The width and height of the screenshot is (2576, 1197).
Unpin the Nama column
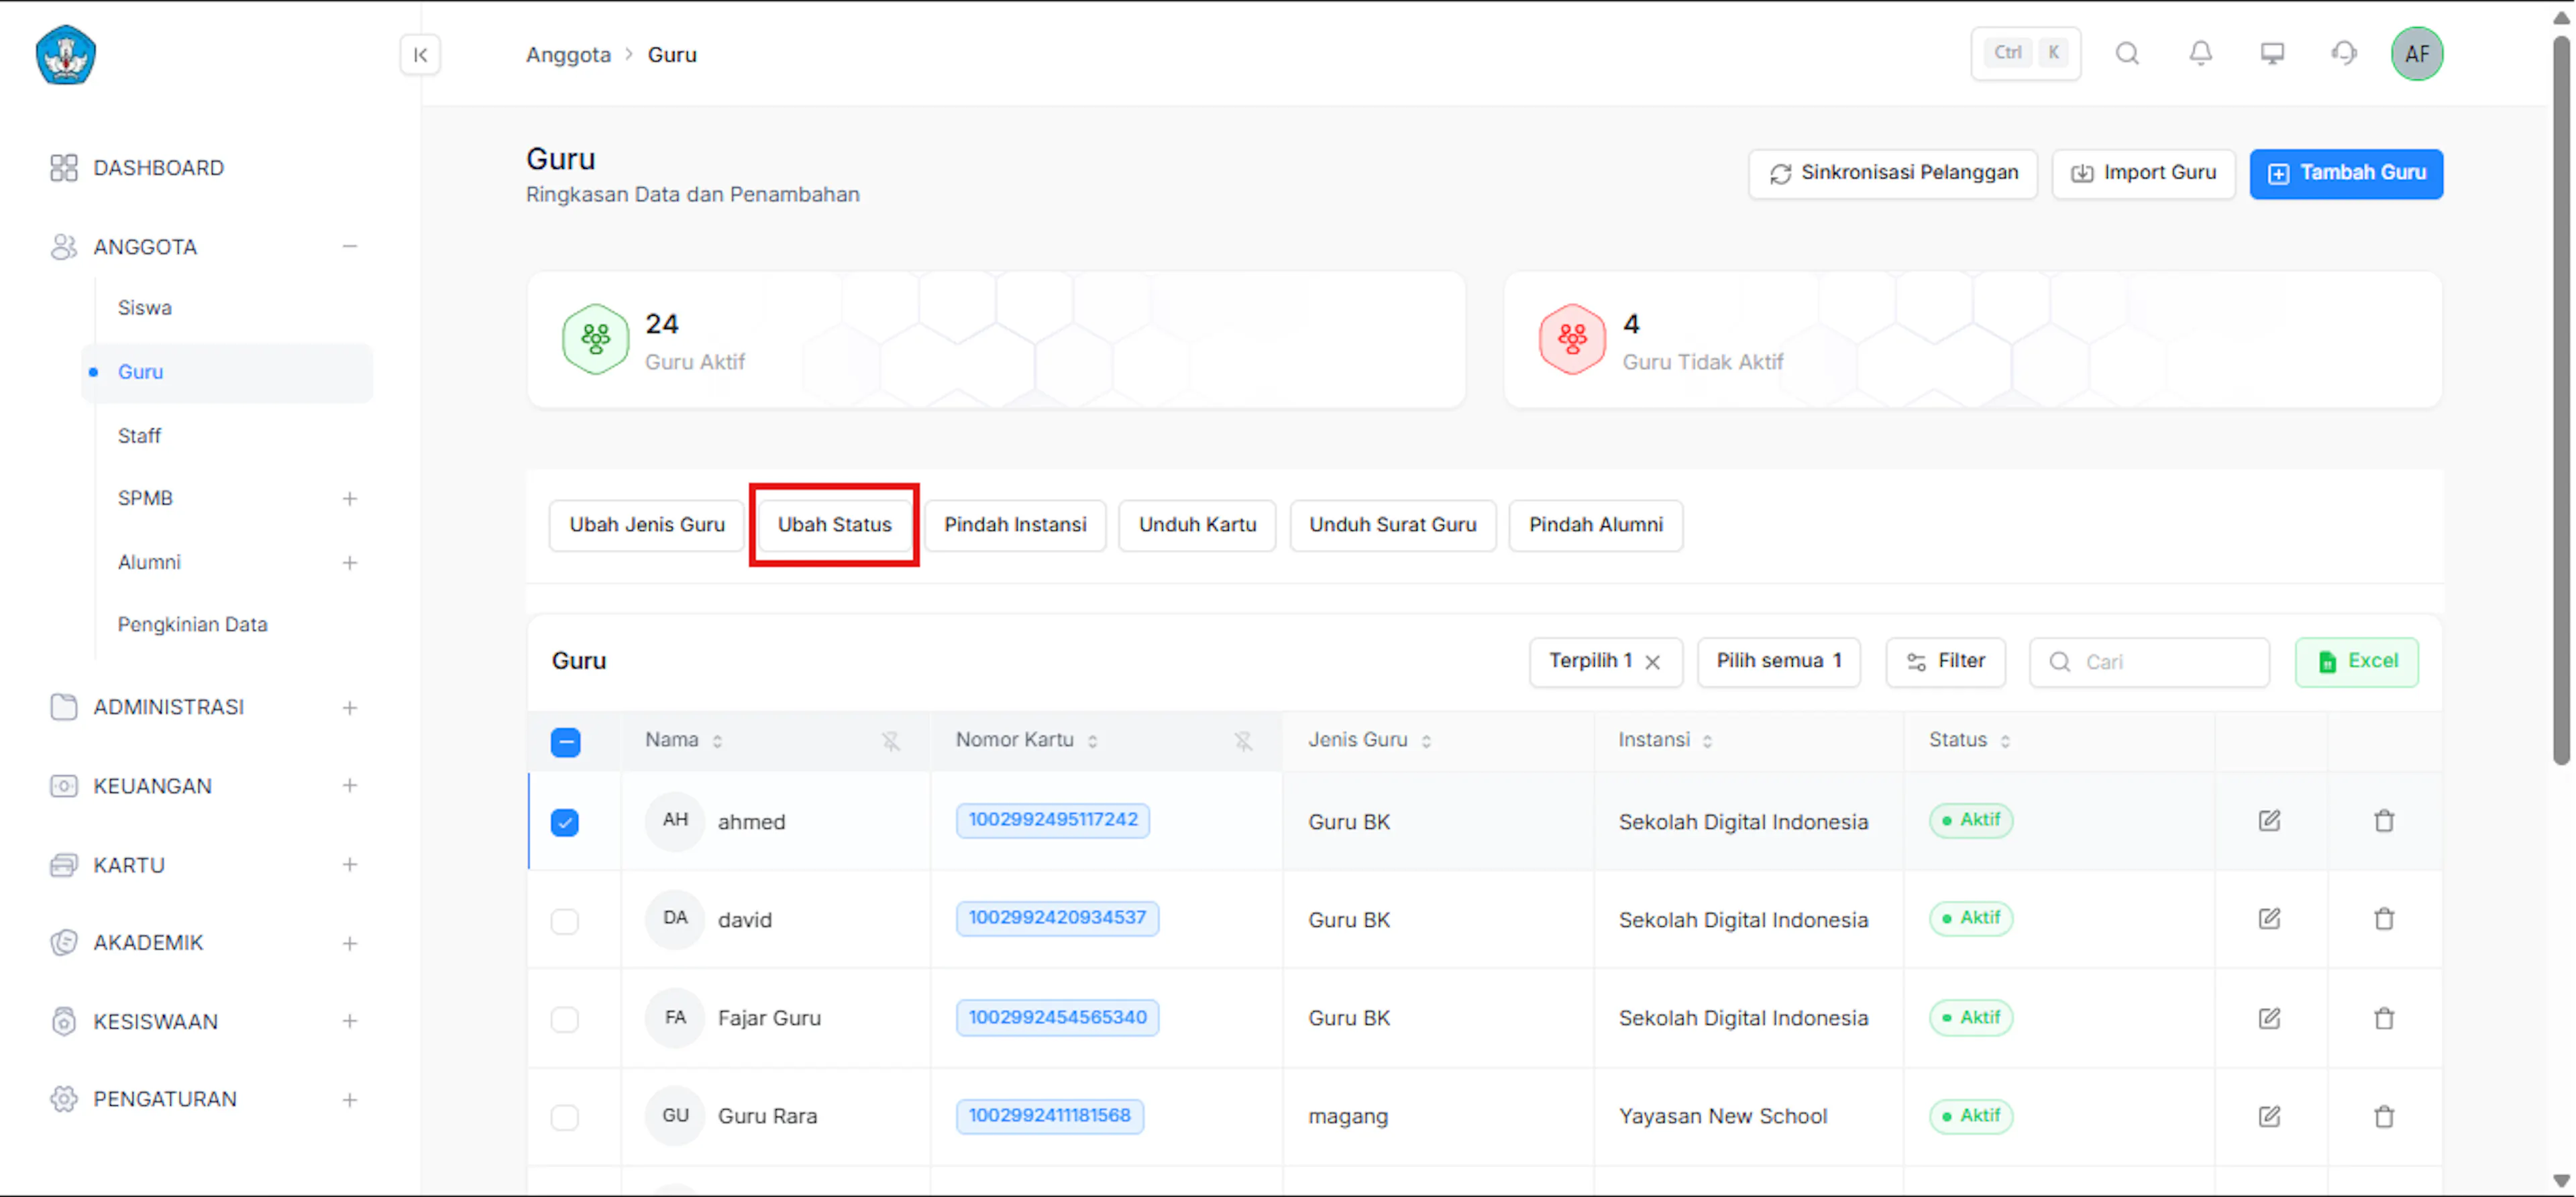[890, 741]
